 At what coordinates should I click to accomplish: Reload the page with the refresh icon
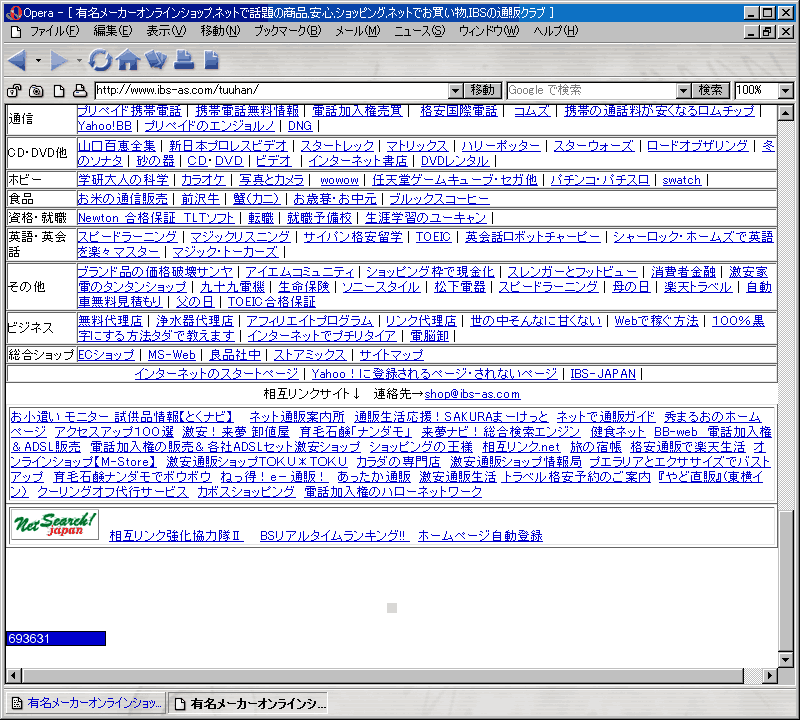tap(100, 60)
